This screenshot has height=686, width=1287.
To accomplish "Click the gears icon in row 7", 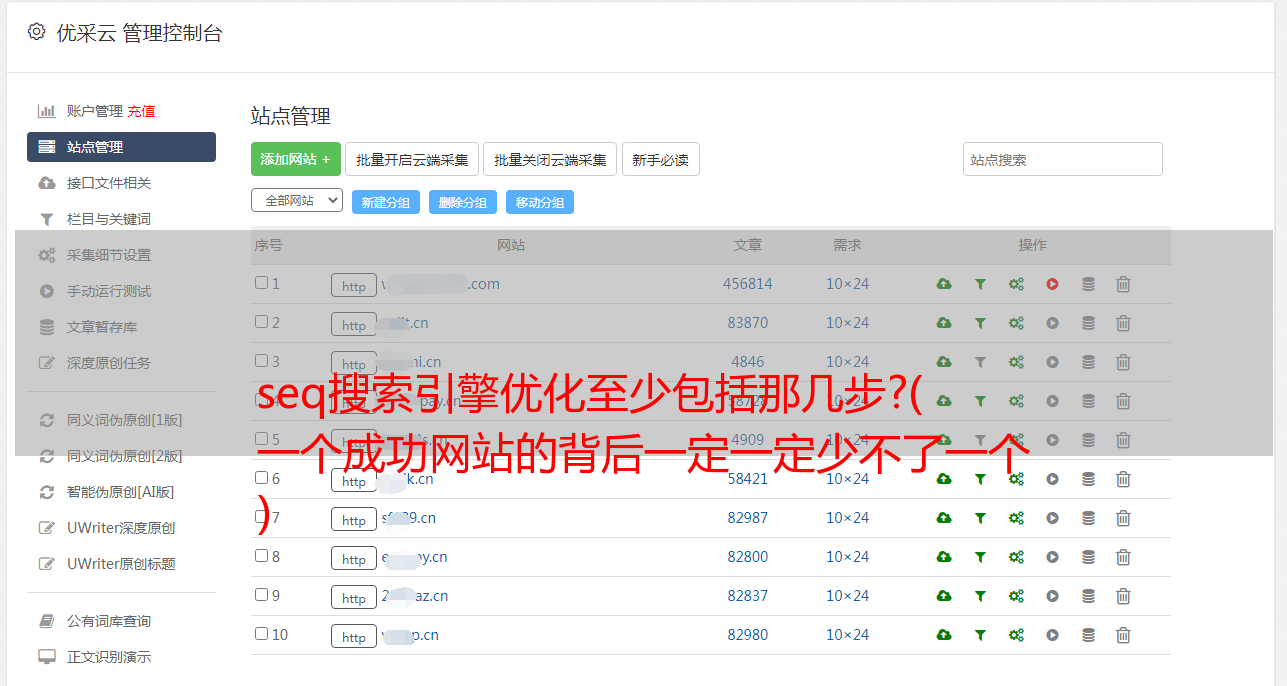I will 1016,518.
